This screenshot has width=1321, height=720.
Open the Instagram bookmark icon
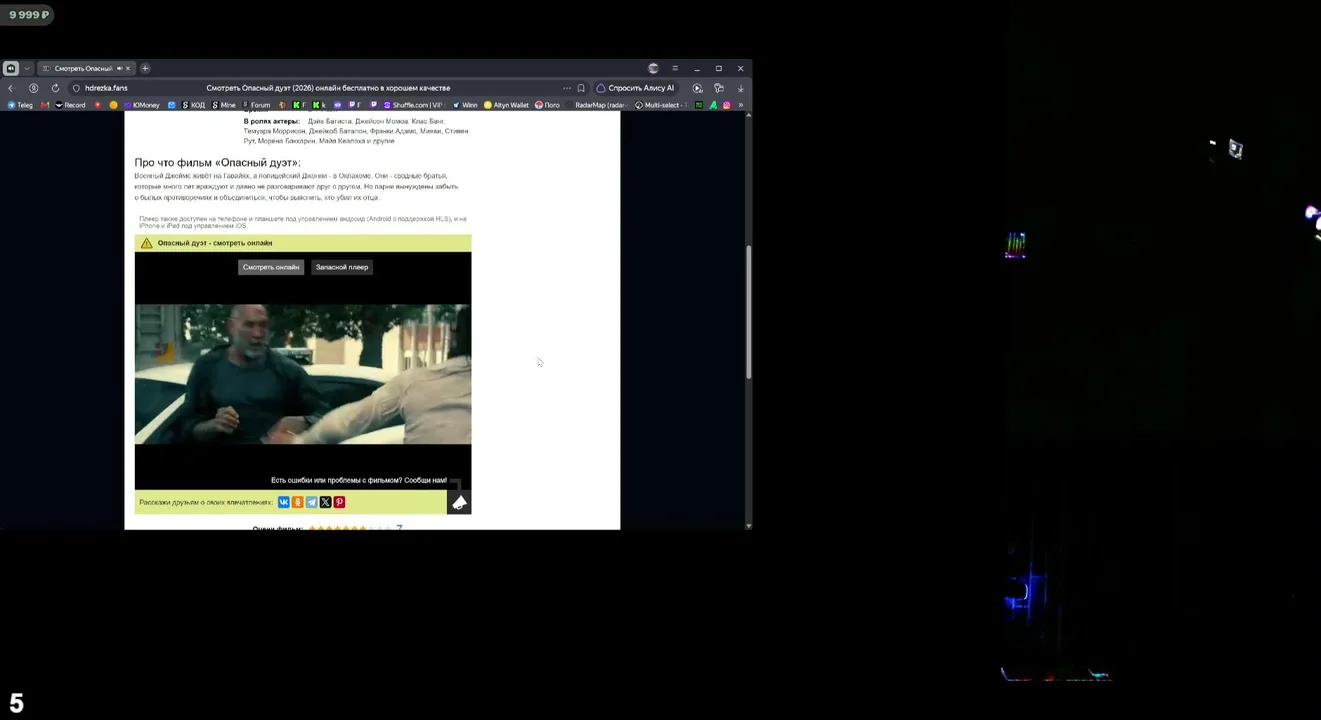(727, 105)
